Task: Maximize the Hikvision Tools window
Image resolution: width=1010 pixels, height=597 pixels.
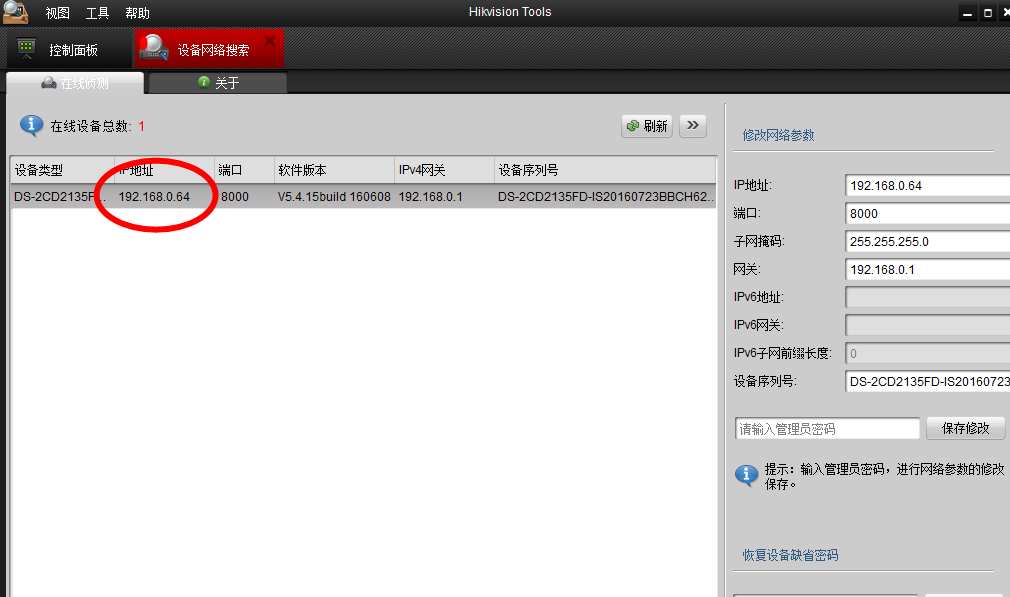Action: tap(987, 13)
